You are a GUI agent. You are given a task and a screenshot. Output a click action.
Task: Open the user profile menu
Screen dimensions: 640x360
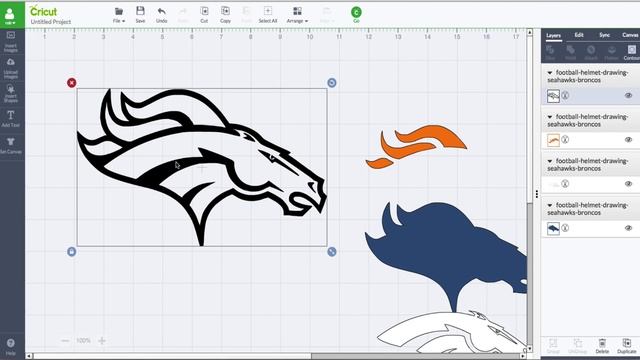pyautogui.click(x=10, y=16)
